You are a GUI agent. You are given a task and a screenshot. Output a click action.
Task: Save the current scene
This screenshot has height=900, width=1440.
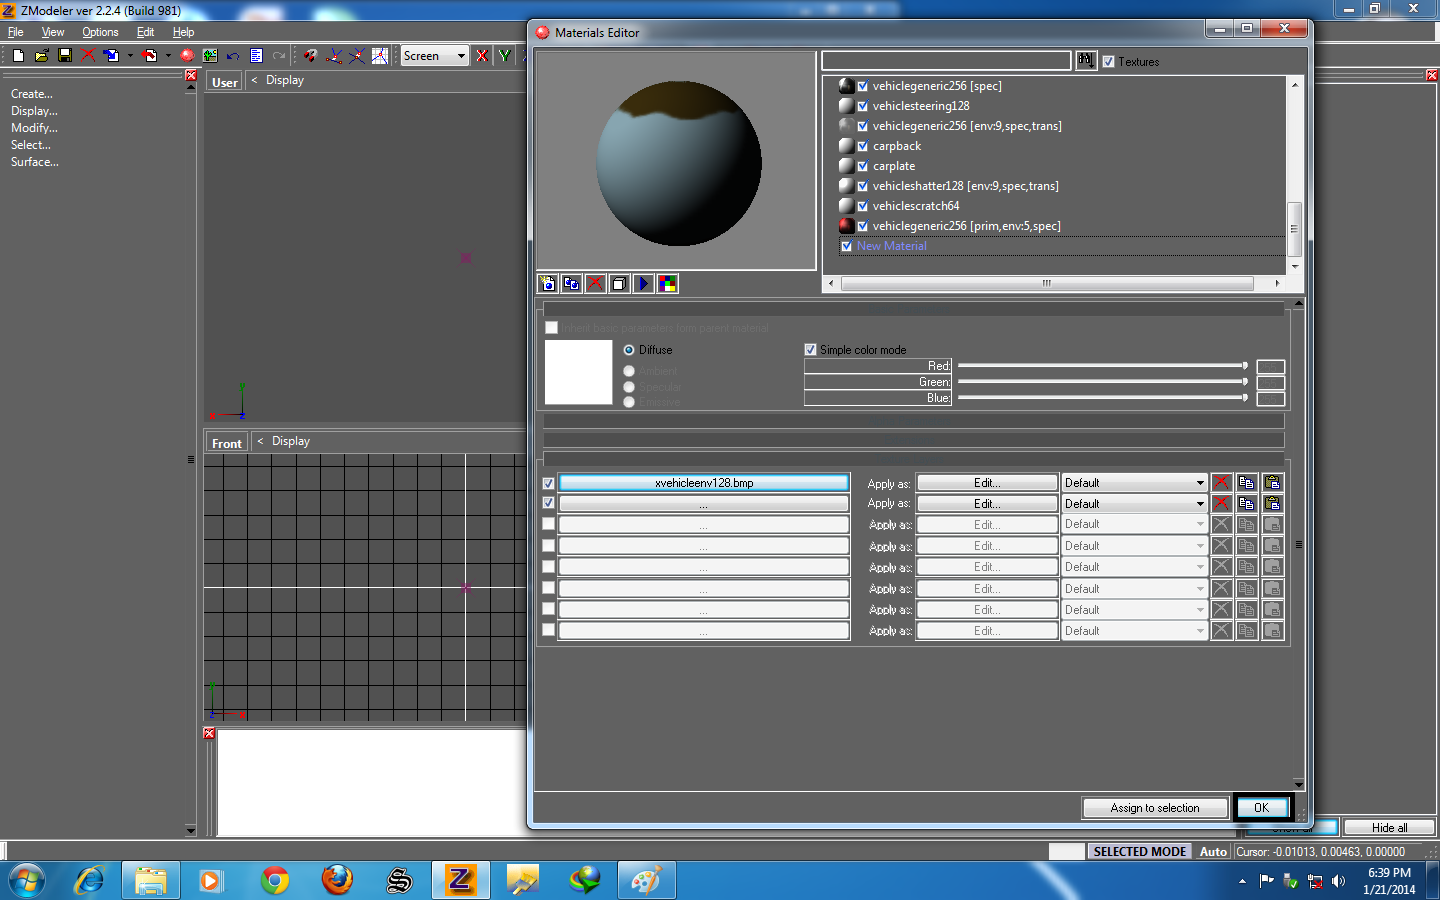(64, 55)
